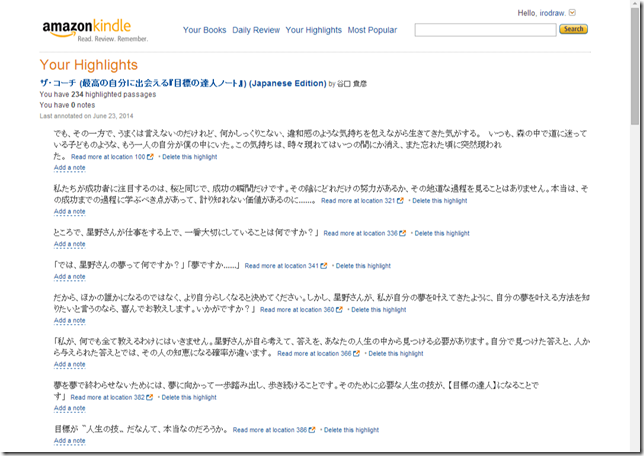
Task: Add a note under location 100 highlight
Action: tap(70, 168)
